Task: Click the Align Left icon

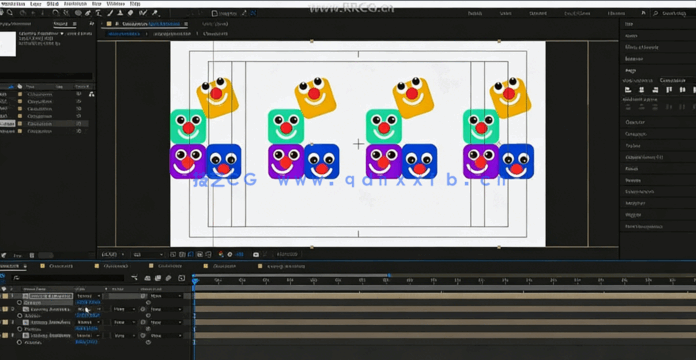Action: click(628, 90)
